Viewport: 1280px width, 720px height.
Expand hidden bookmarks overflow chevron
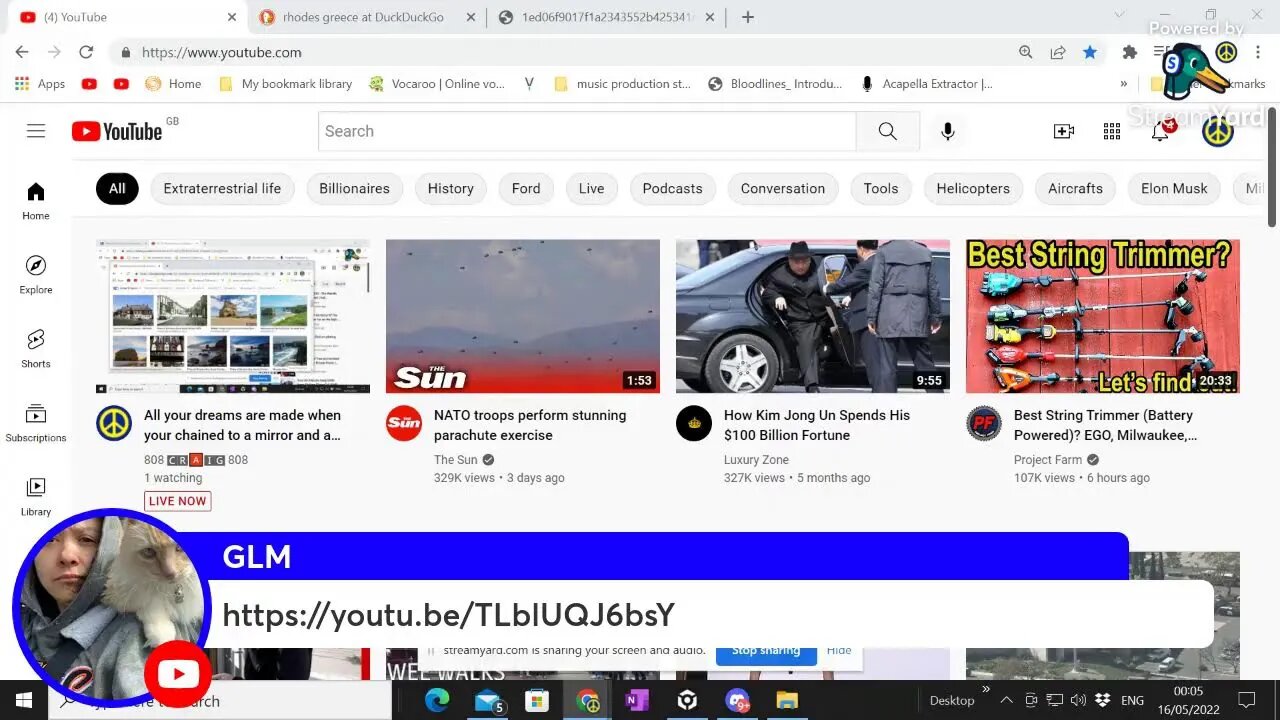(1124, 84)
